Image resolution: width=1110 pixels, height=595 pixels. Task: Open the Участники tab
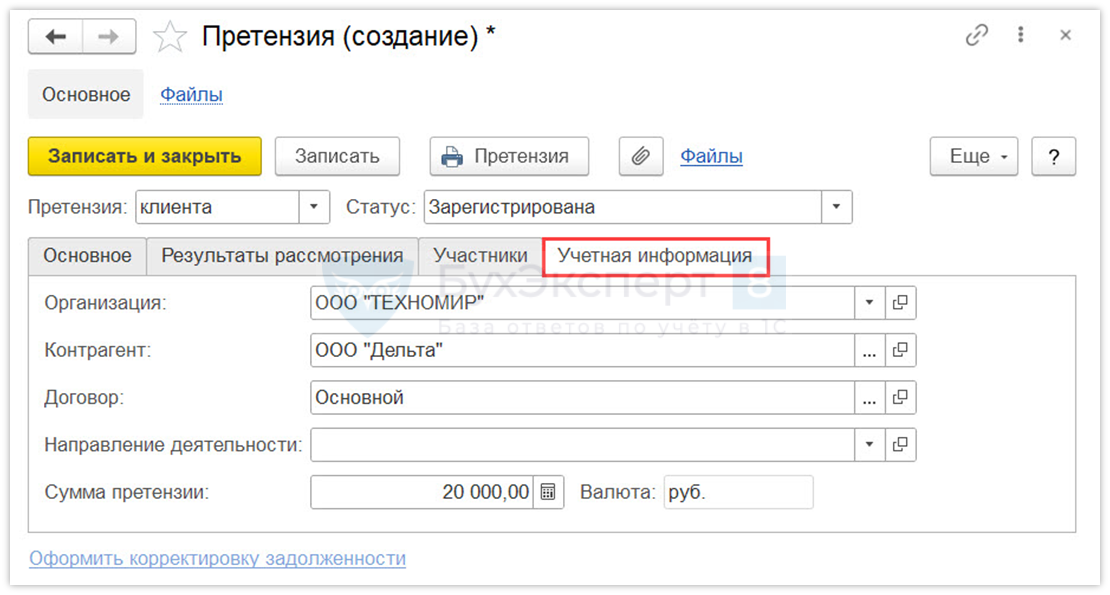[x=480, y=256]
